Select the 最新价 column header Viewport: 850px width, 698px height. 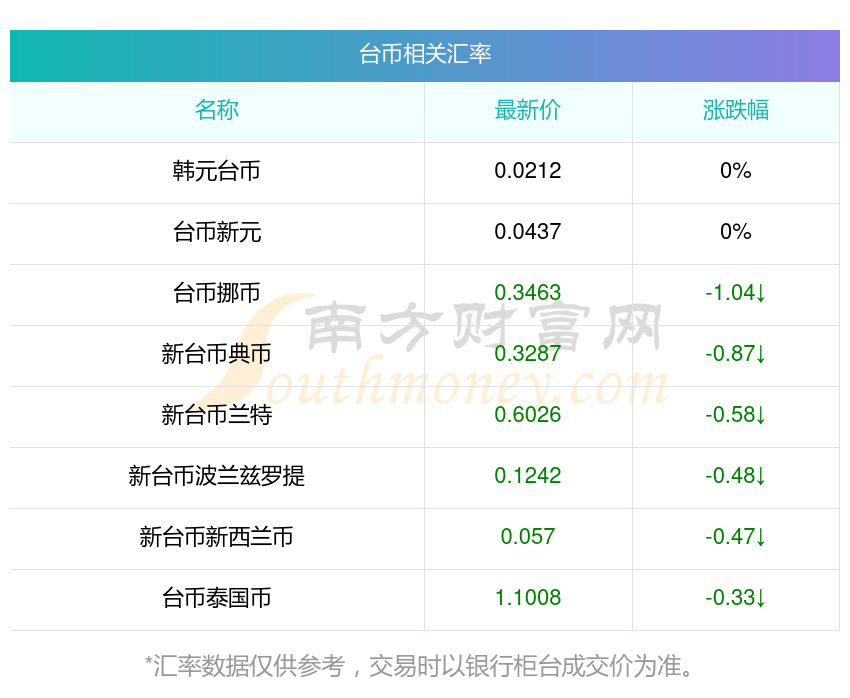[527, 110]
